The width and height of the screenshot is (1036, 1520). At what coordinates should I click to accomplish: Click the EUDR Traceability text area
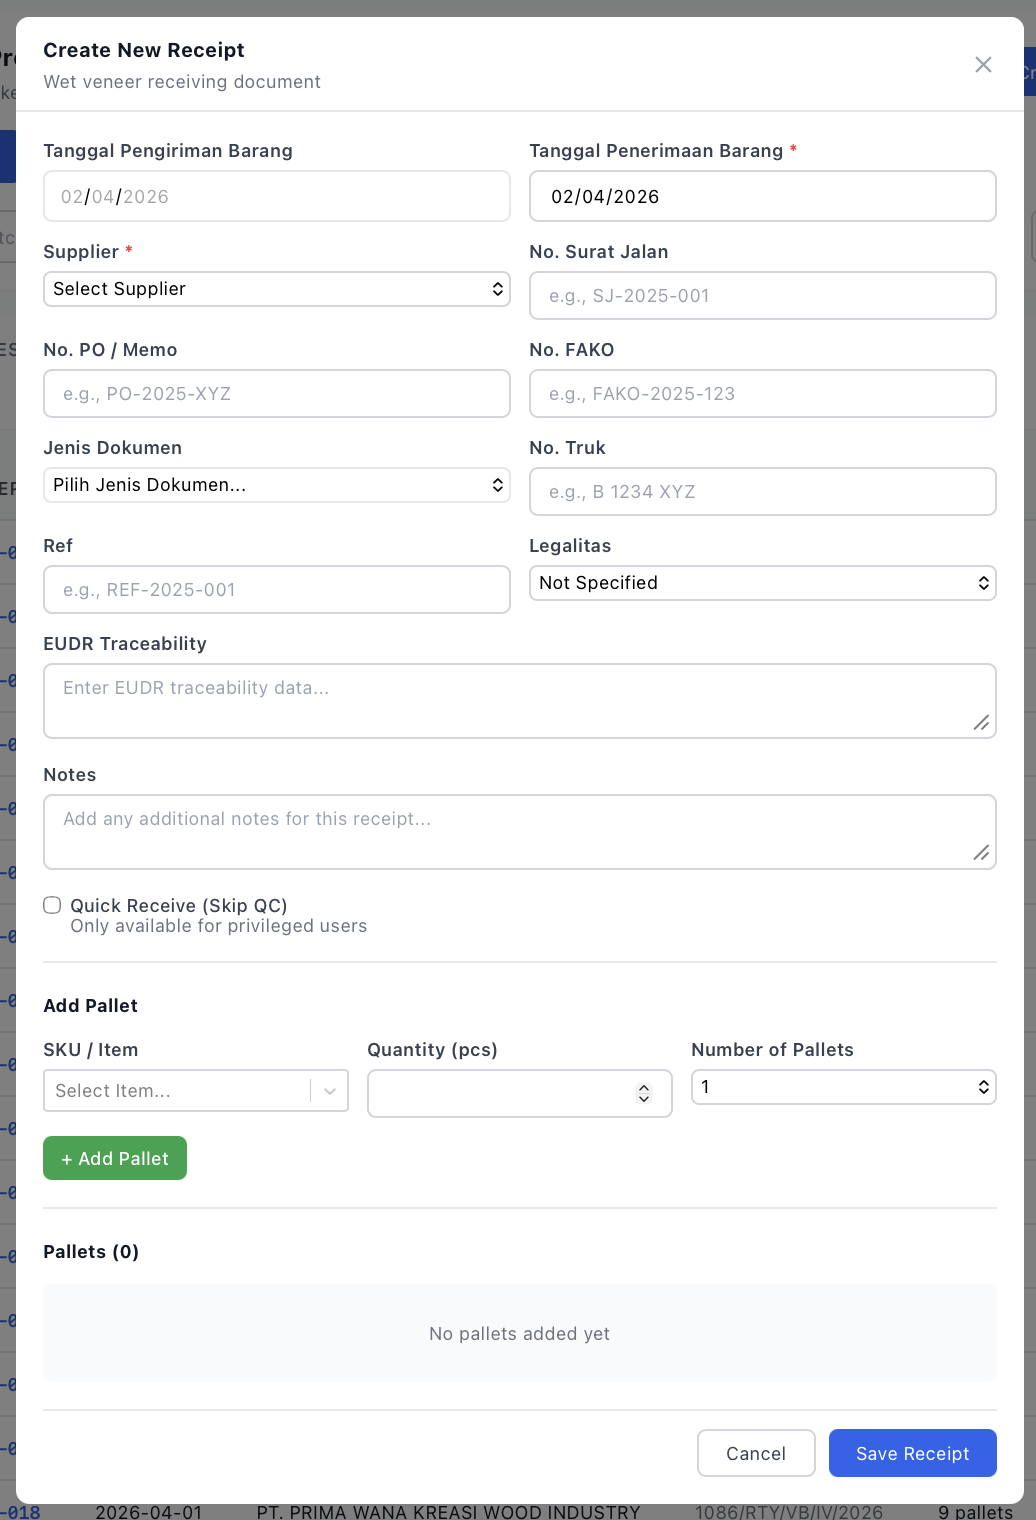point(519,701)
